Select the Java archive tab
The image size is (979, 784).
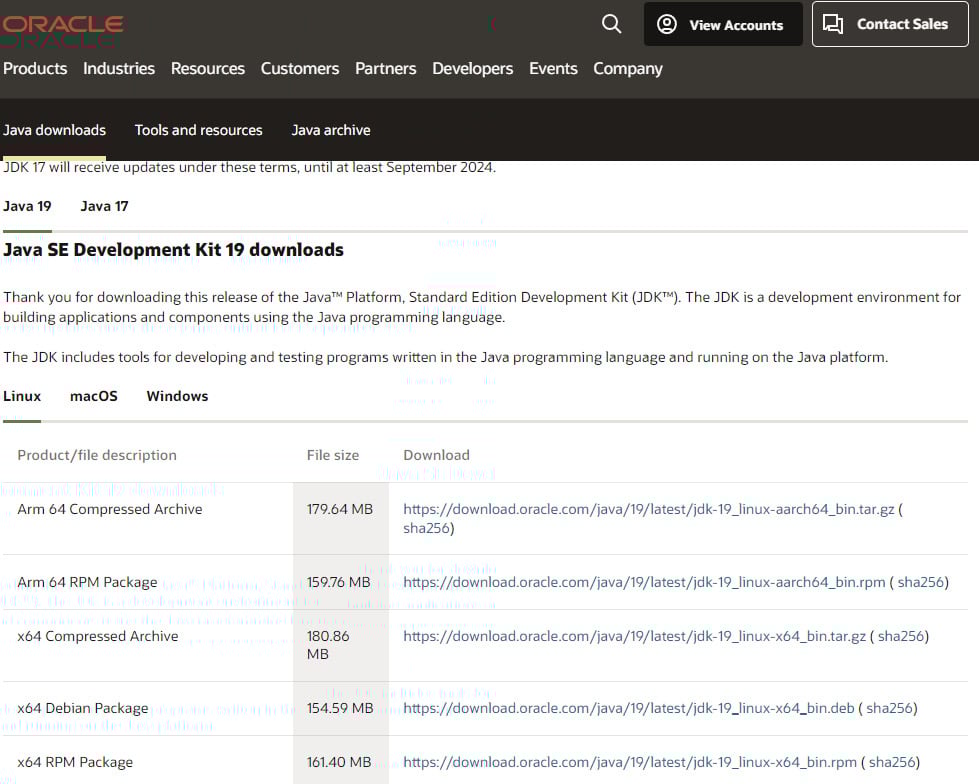coord(331,130)
